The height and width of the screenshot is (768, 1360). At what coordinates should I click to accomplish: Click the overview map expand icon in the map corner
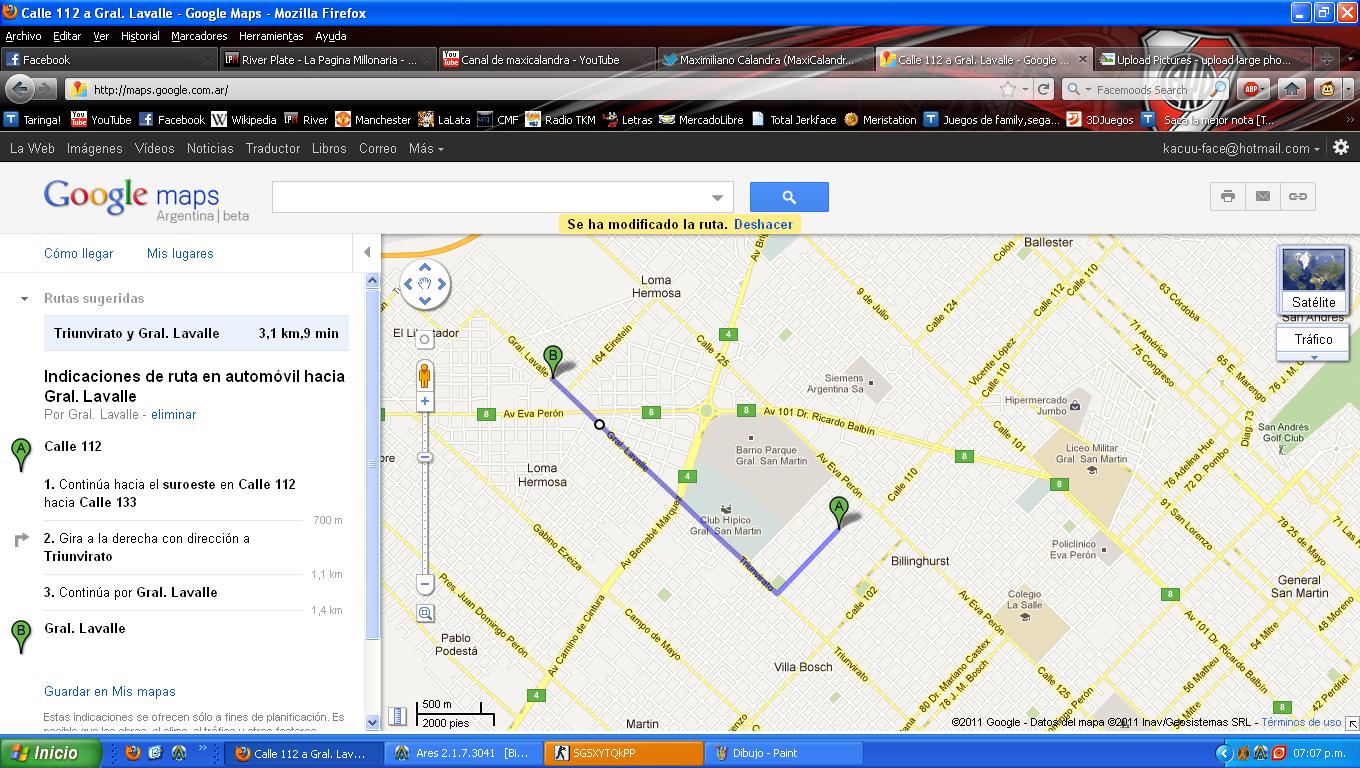click(1352, 722)
